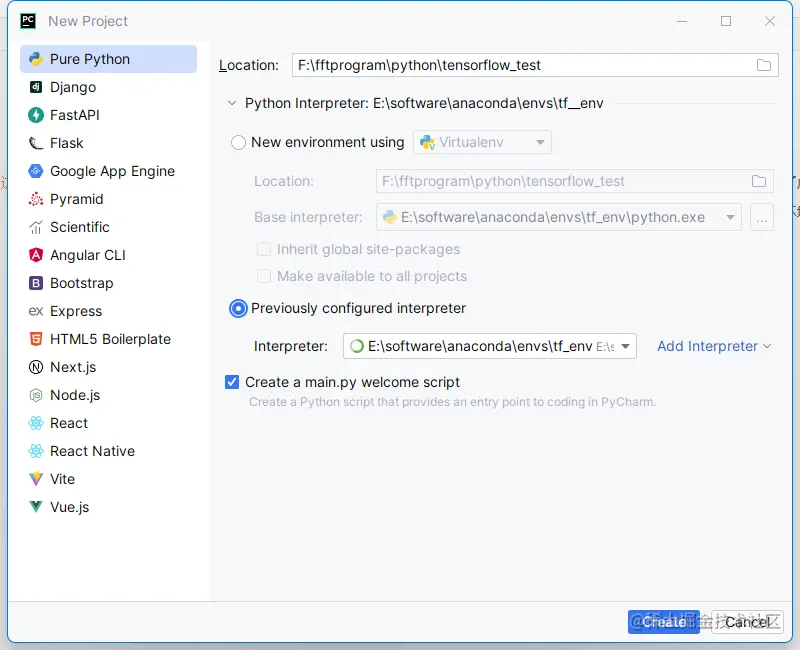Open the Interpreter tf_env combo box
Viewport: 800px width, 650px height.
(x=490, y=346)
